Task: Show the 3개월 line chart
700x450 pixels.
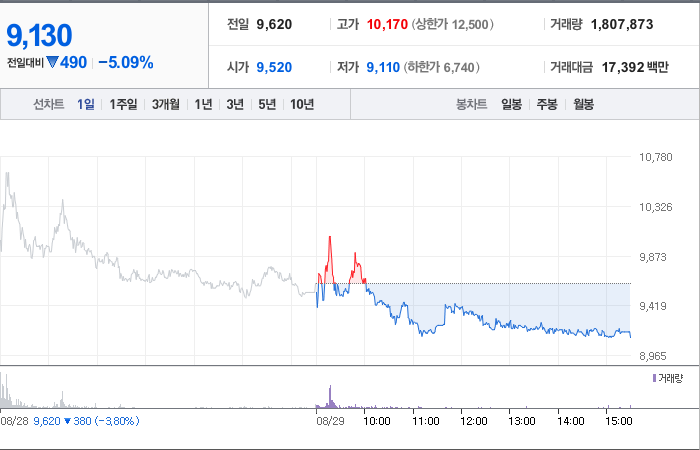Action: coord(166,104)
